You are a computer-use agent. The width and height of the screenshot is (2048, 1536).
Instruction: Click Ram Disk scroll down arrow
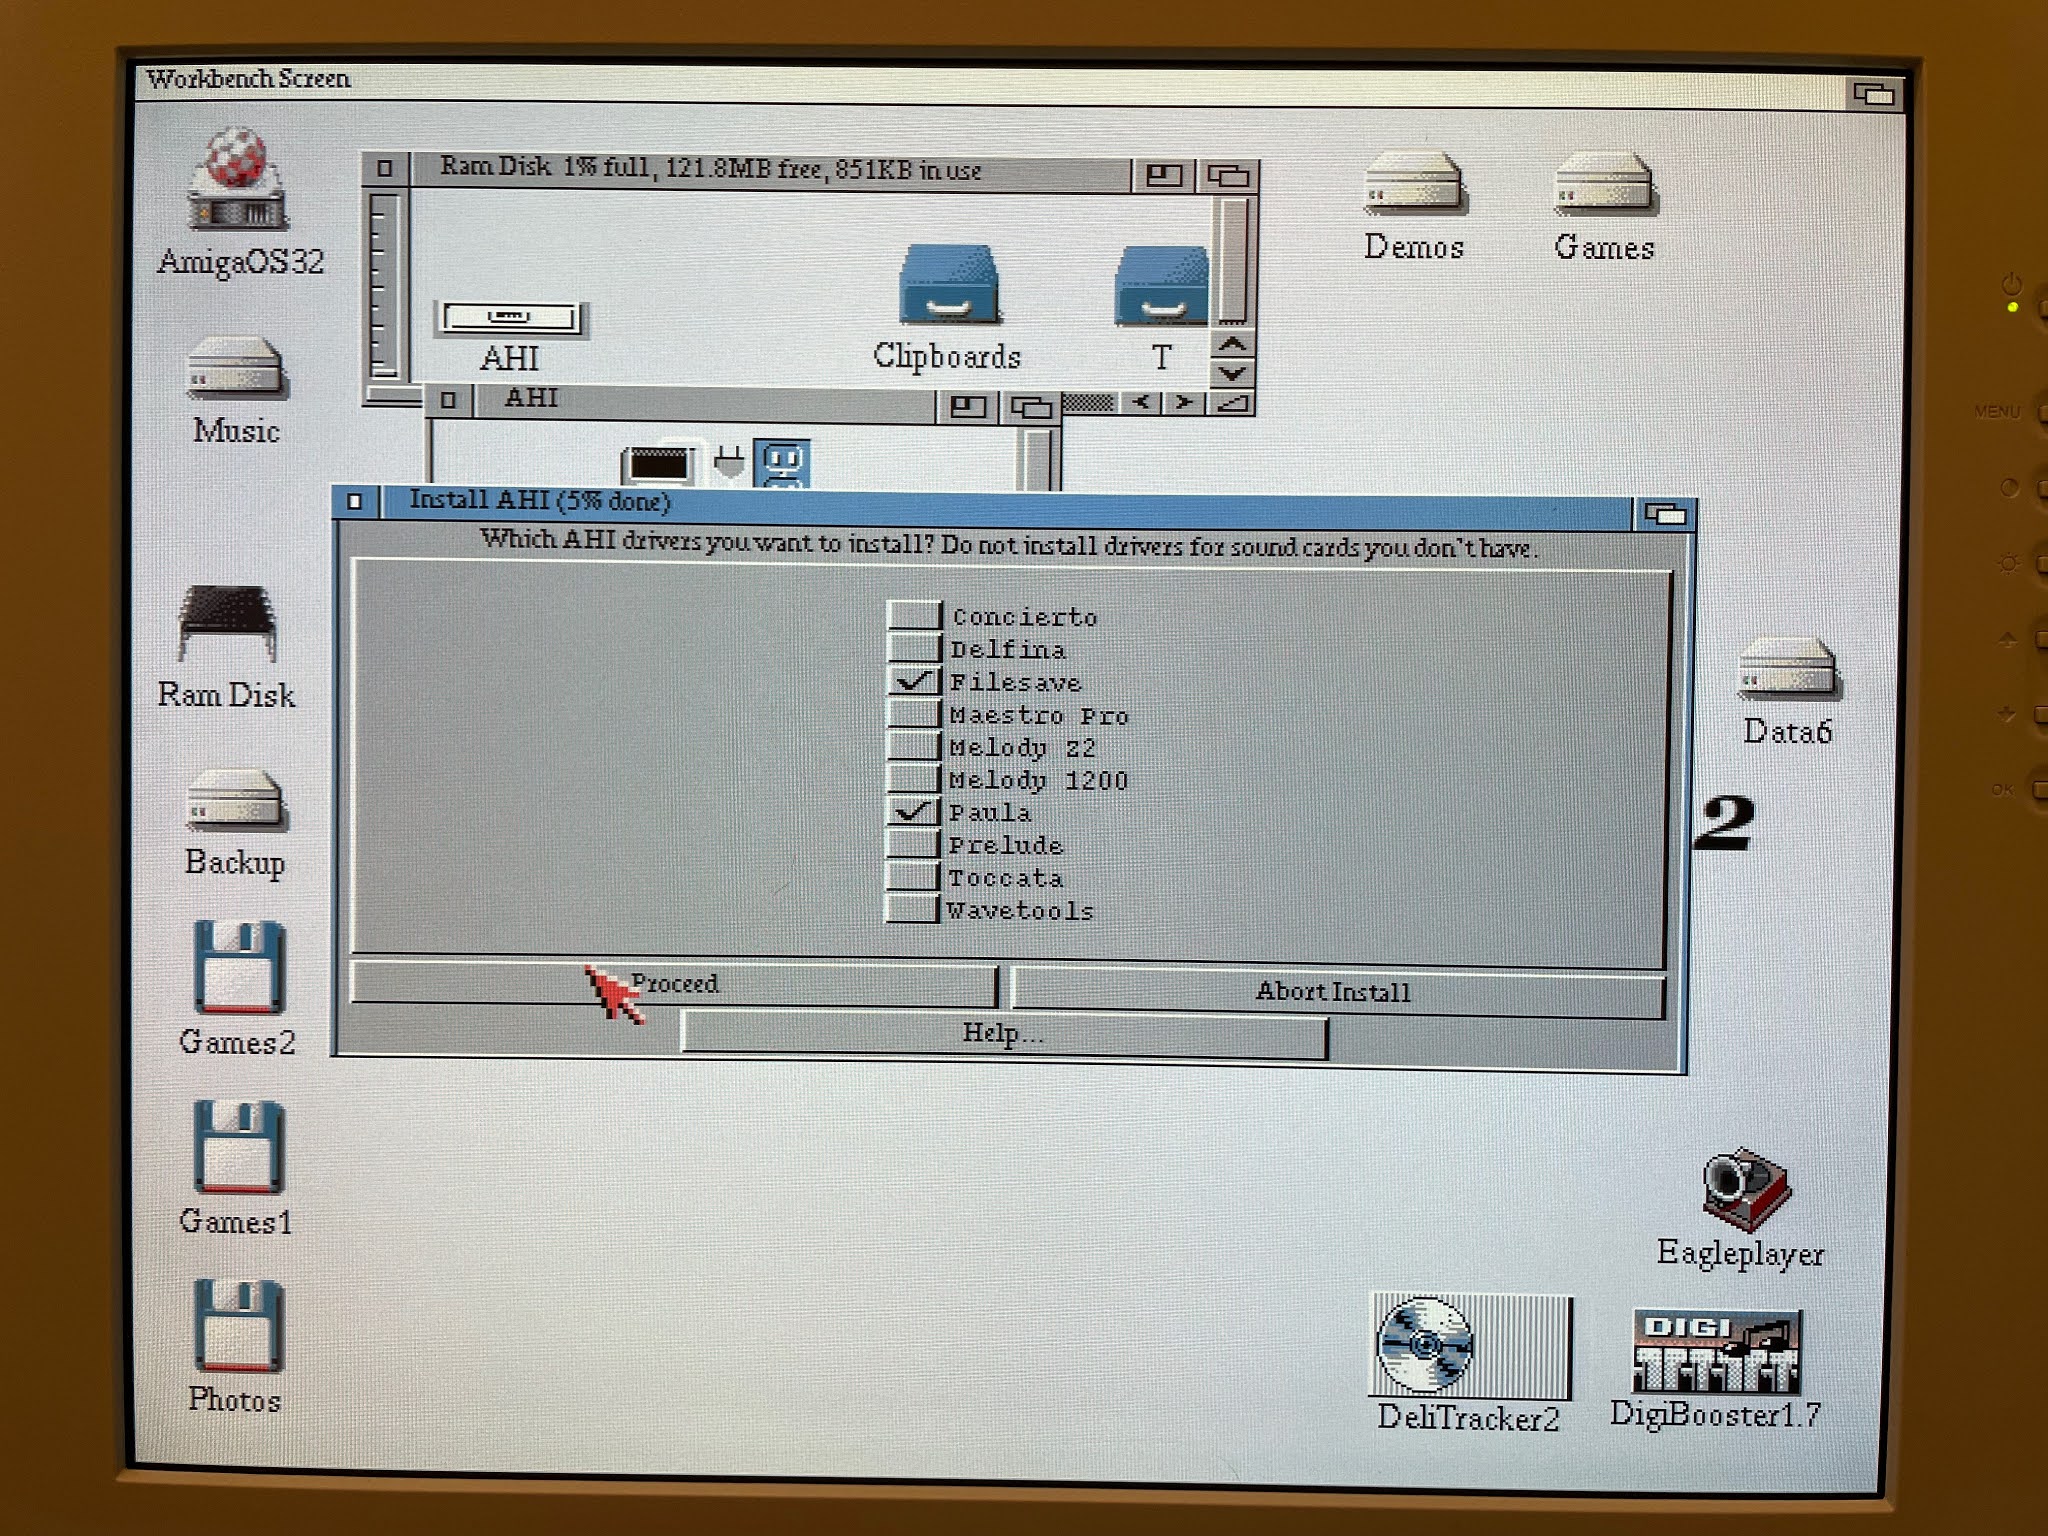(x=1232, y=373)
